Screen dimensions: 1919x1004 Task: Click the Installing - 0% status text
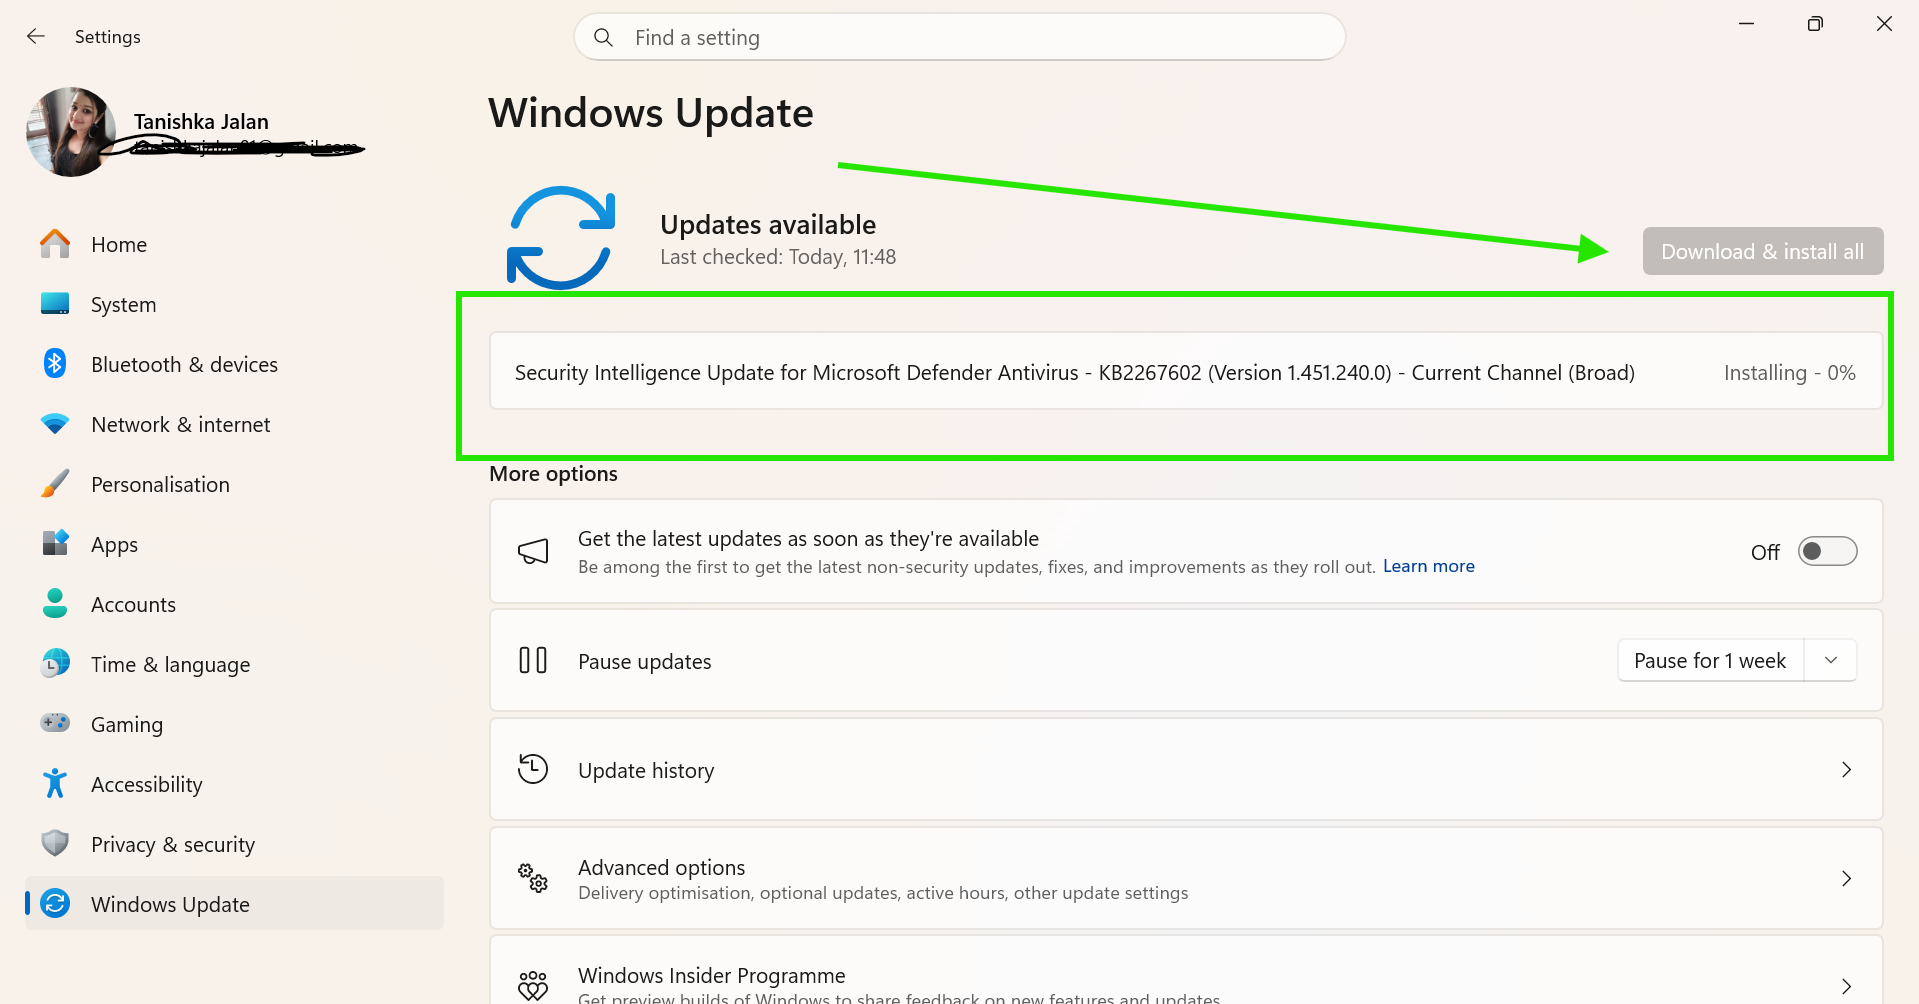click(x=1790, y=372)
